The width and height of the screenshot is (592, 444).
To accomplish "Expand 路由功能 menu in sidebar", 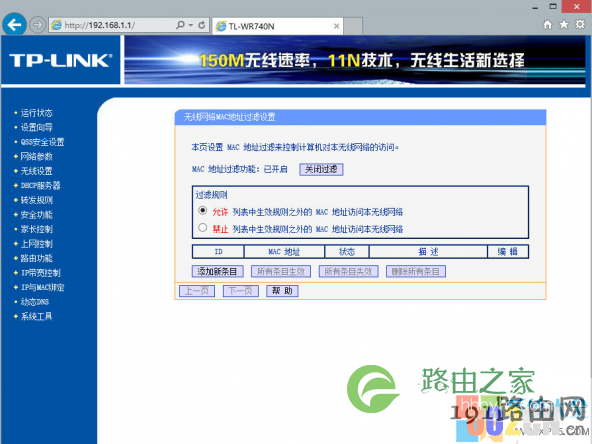I will pos(36,258).
